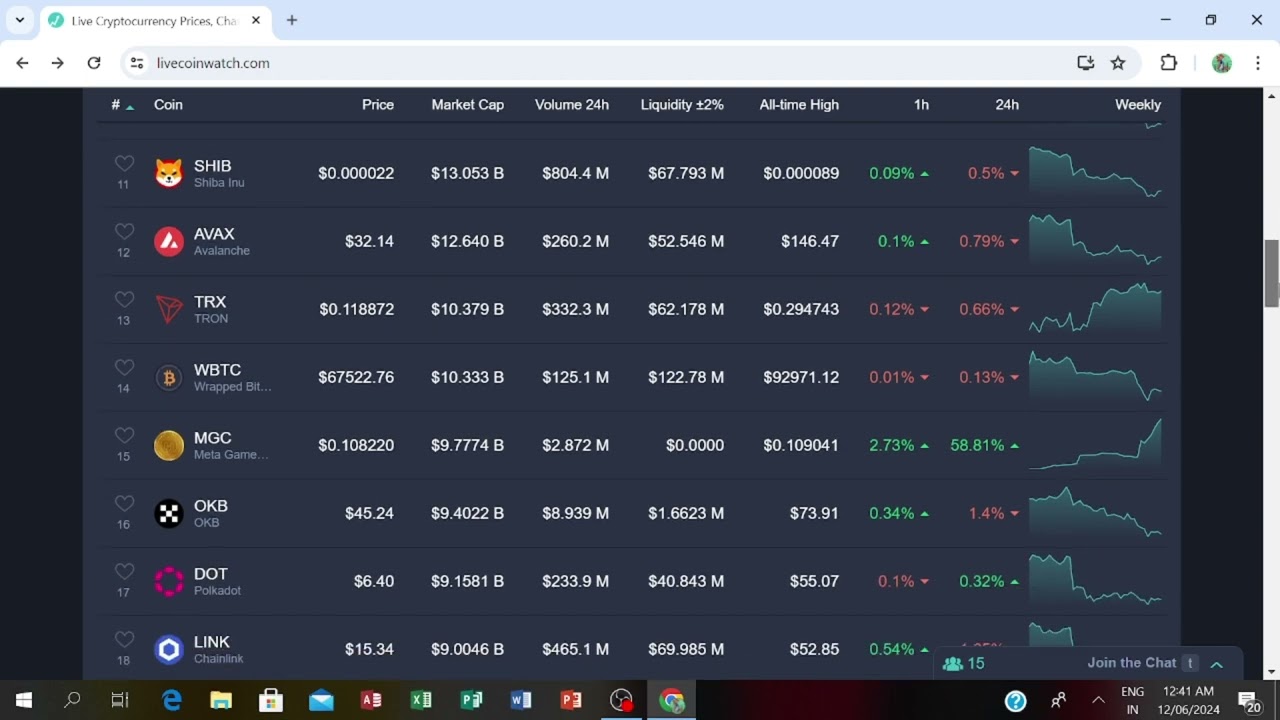This screenshot has width=1280, height=720.
Task: Sort table by Volume 24h column
Action: pos(572,104)
